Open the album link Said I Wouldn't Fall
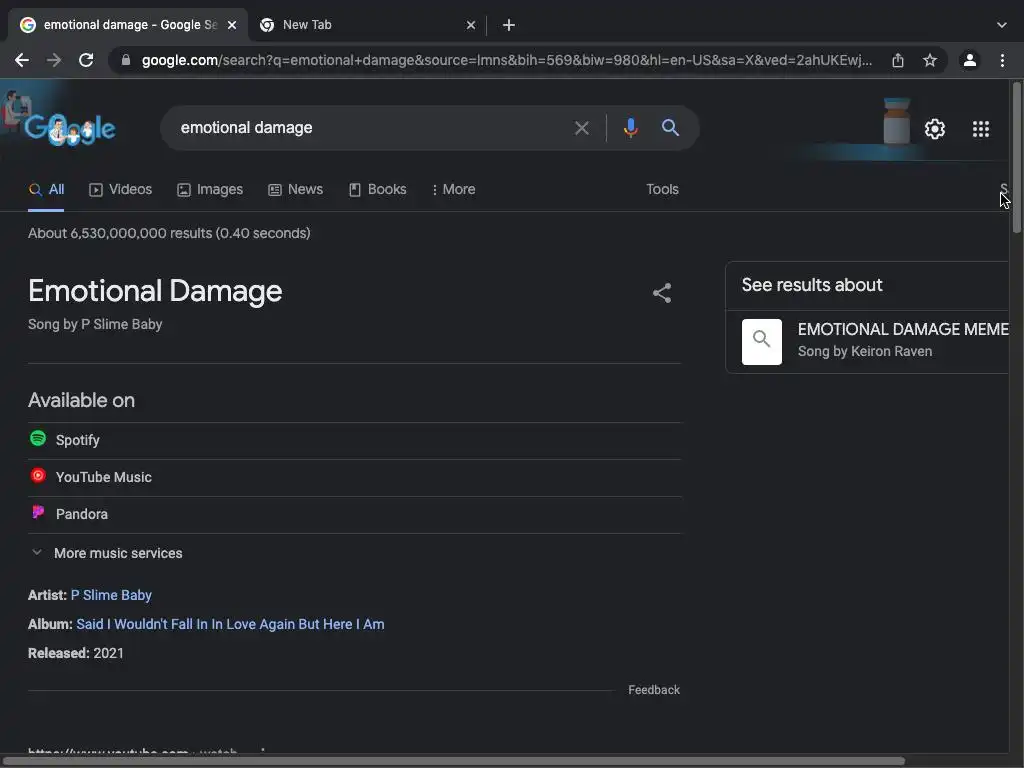The height and width of the screenshot is (768, 1024). [x=230, y=624]
